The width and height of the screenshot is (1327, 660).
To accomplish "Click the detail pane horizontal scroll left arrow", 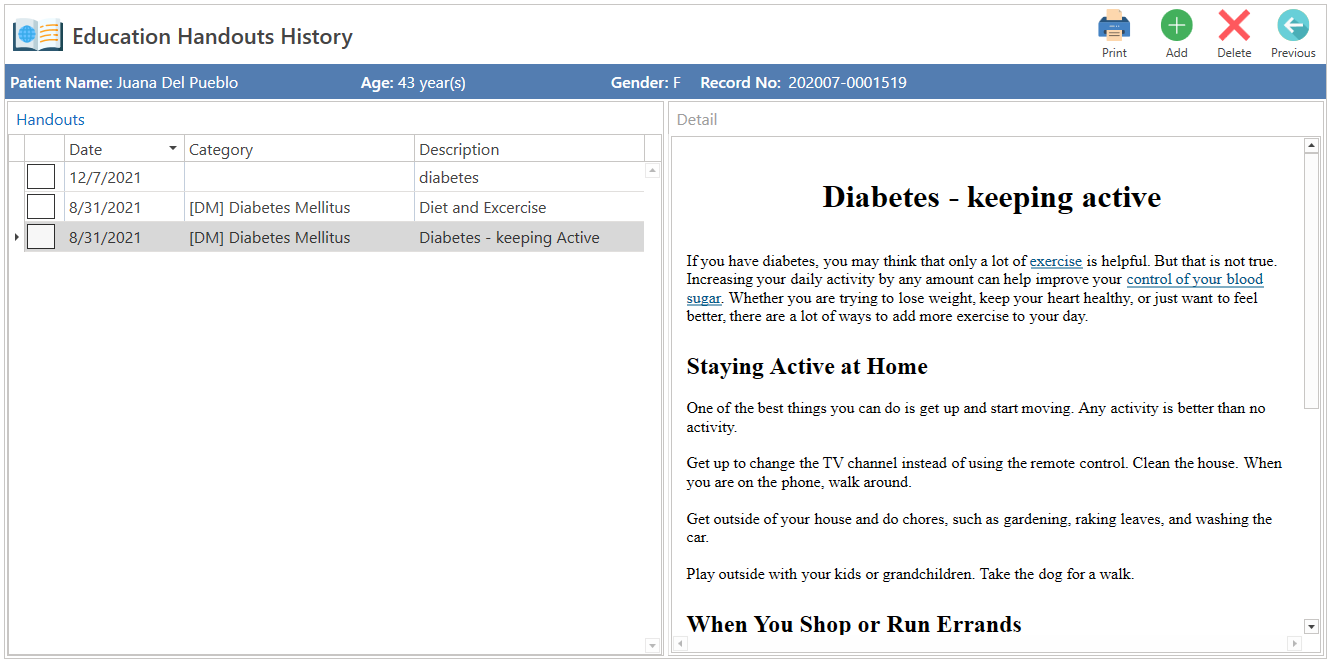I will click(680, 643).
